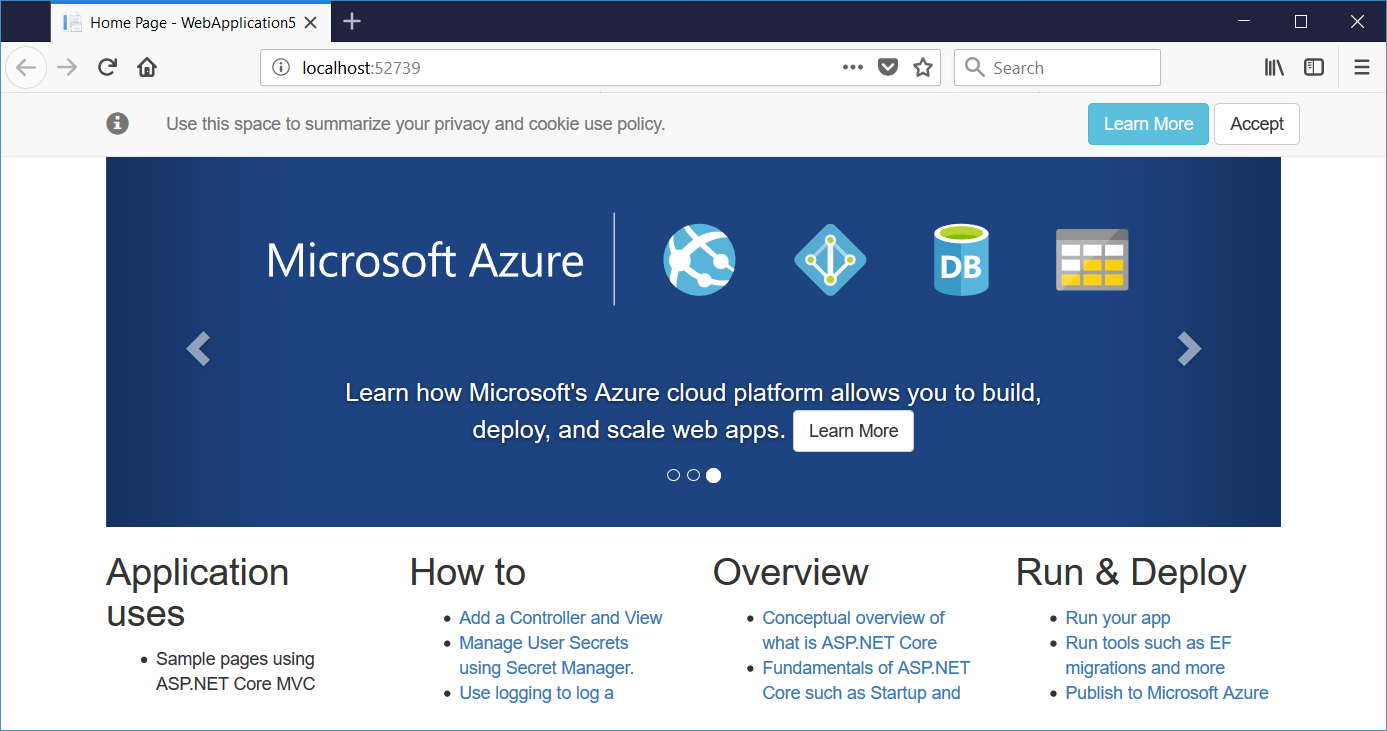The height and width of the screenshot is (731, 1387).
Task: Open Publish to Microsoft Azure link
Action: pos(1167,693)
